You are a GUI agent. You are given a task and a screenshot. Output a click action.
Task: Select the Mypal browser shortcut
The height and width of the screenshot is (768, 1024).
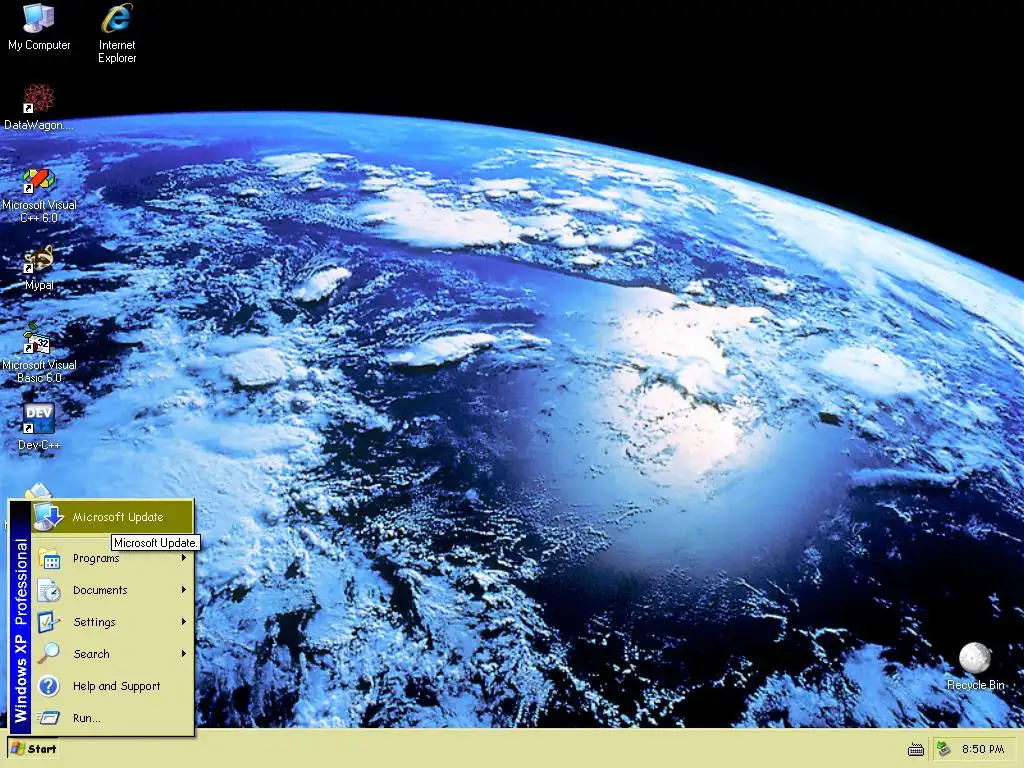pos(39,268)
